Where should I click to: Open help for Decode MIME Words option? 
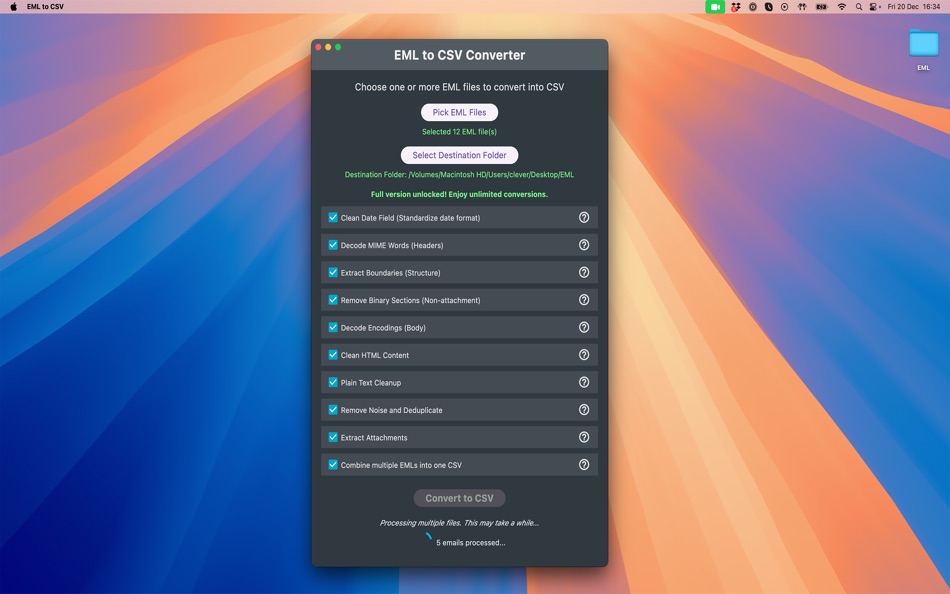pyautogui.click(x=583, y=245)
